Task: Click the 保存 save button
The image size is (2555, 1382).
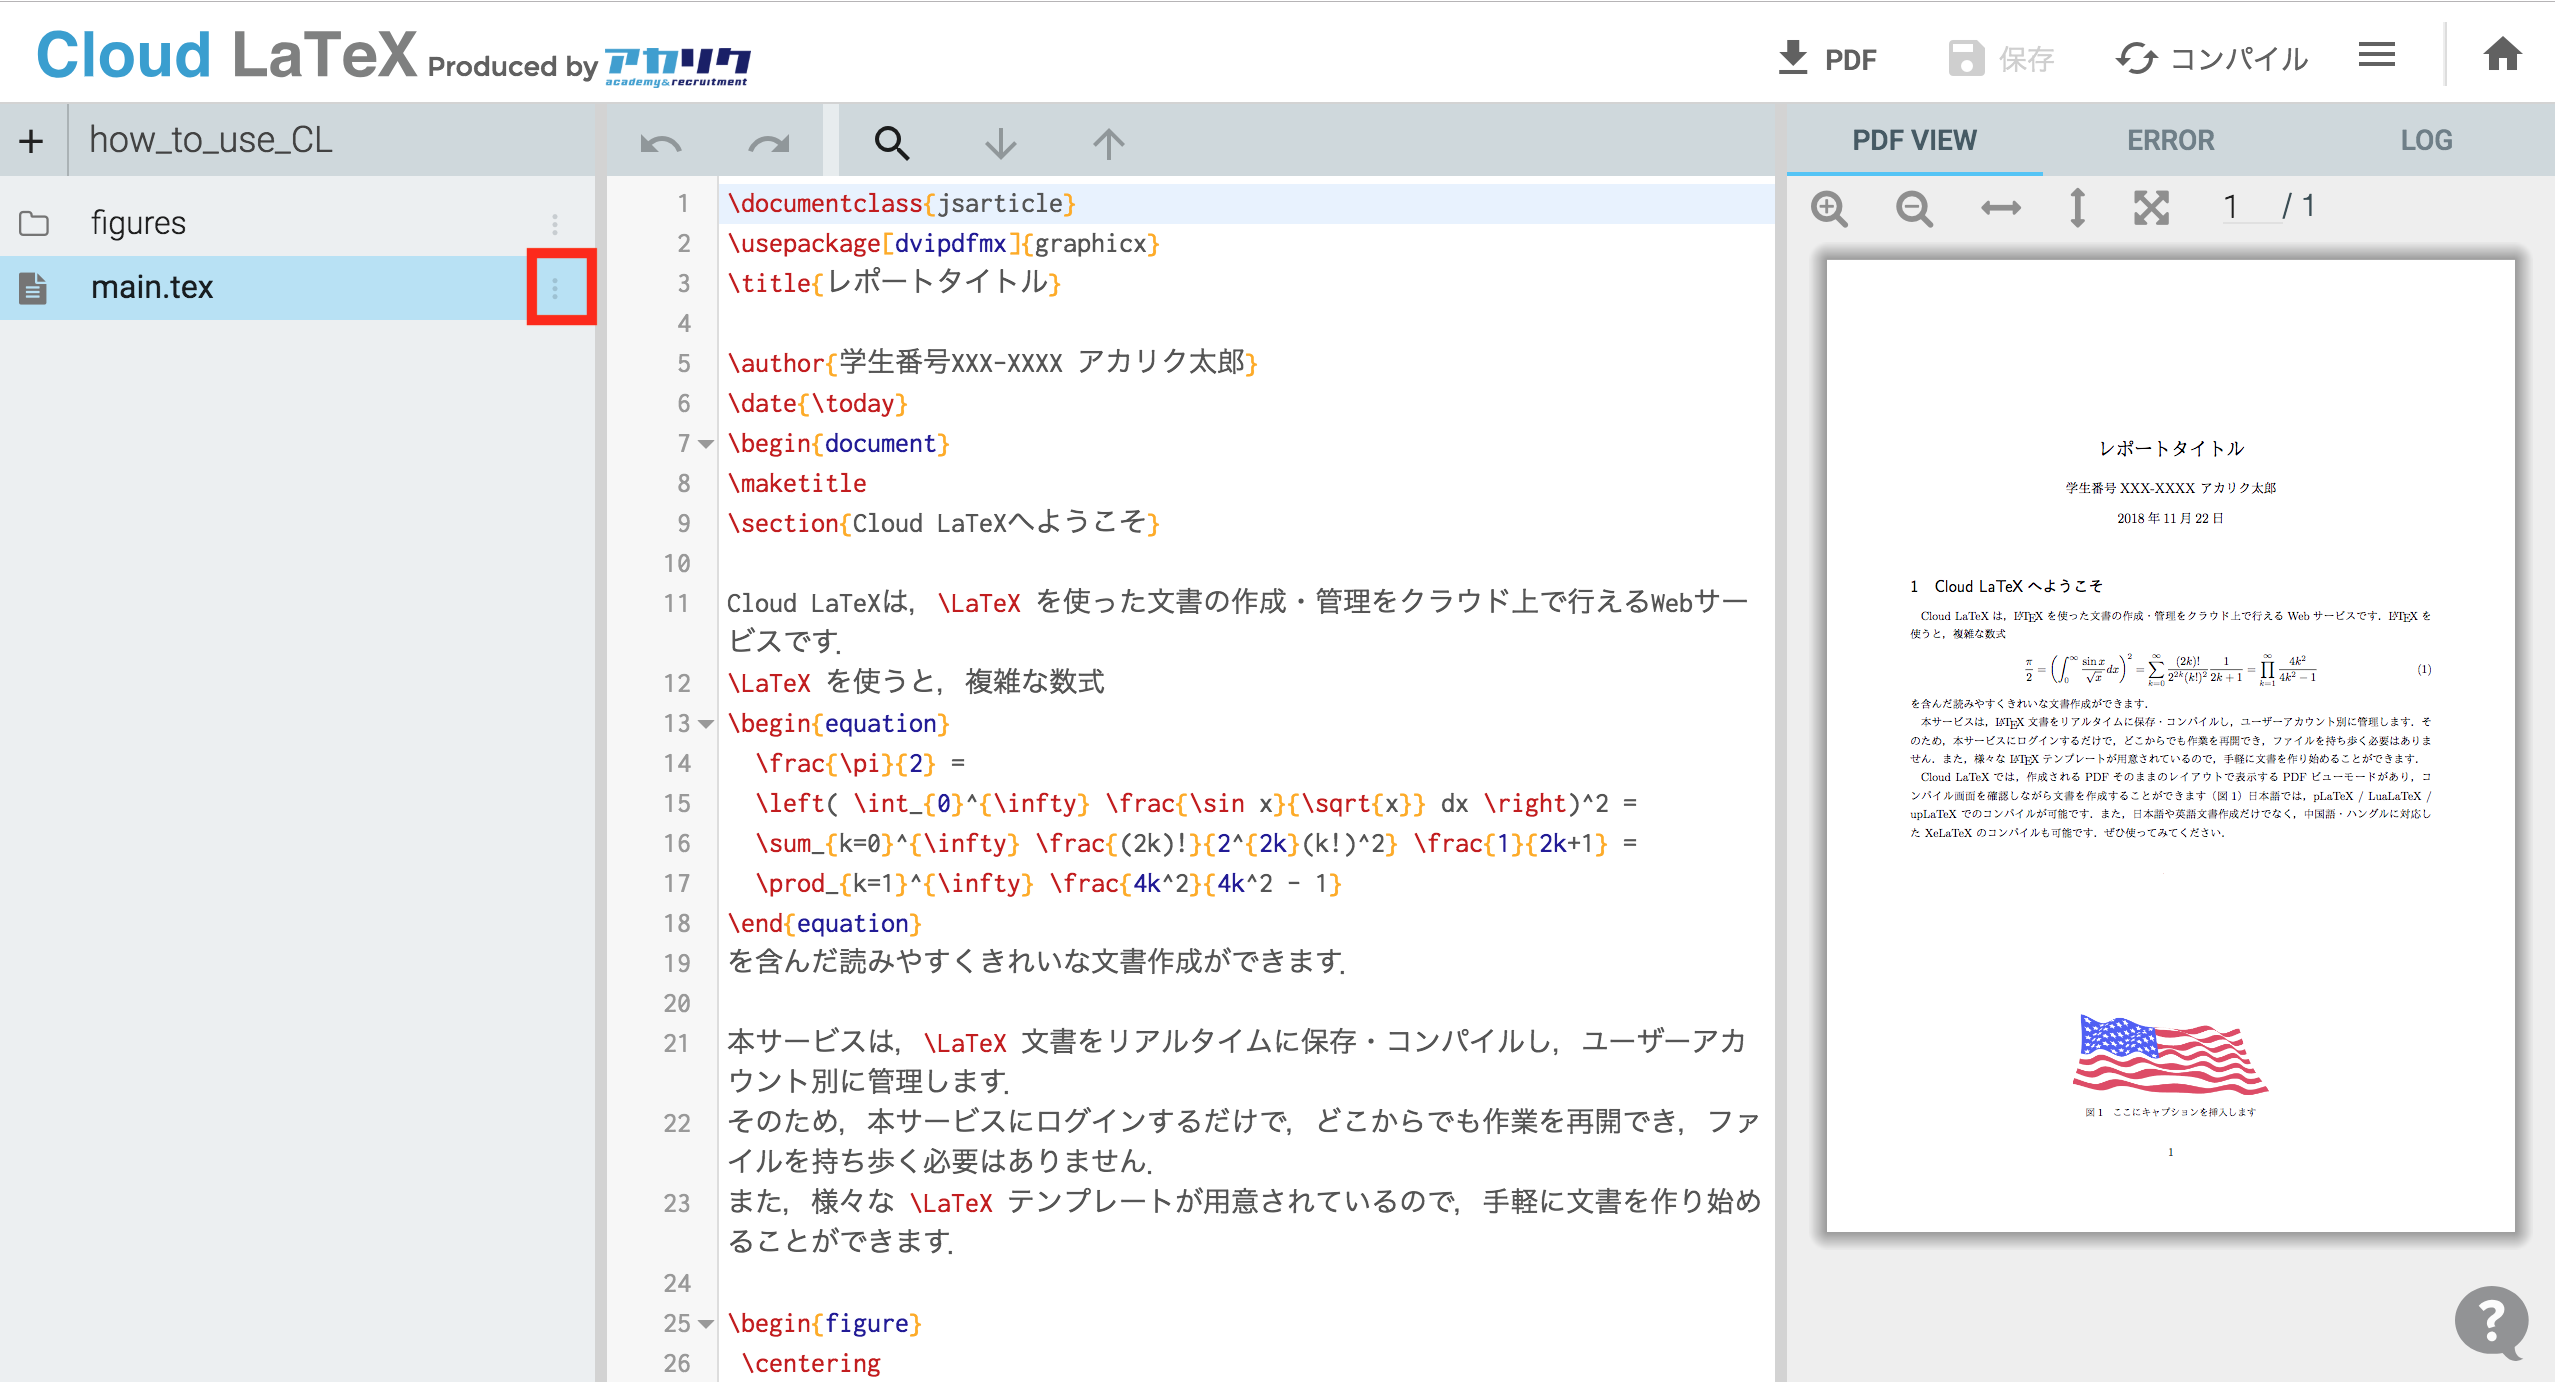Action: click(x=2001, y=58)
